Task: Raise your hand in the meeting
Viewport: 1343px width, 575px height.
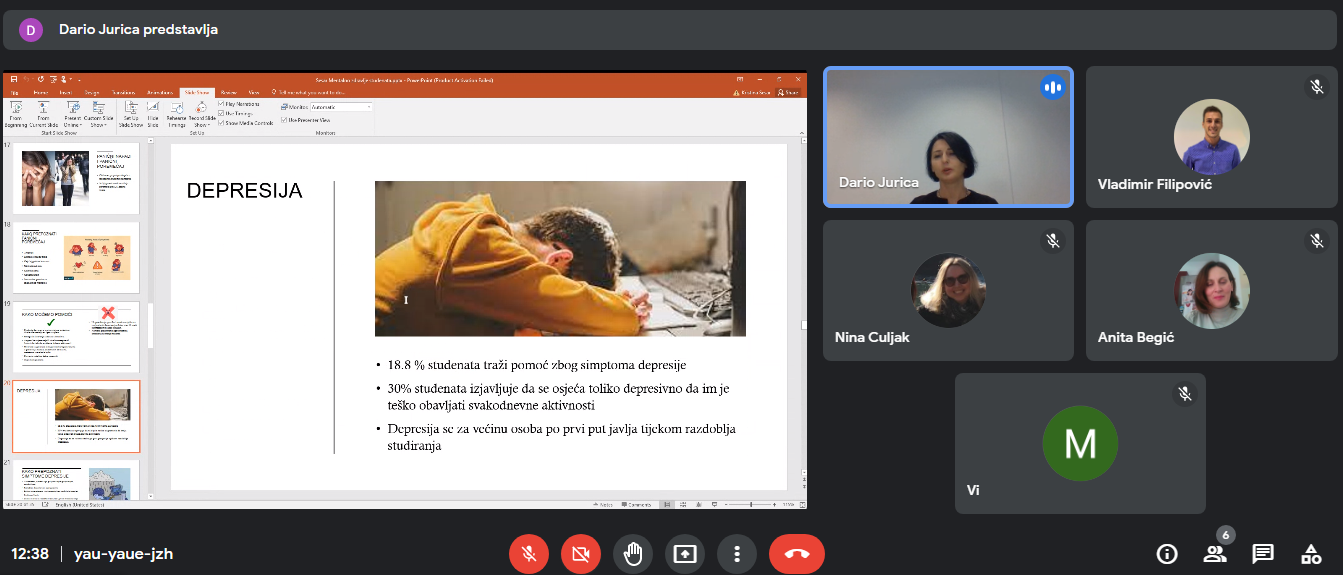Action: 632,554
